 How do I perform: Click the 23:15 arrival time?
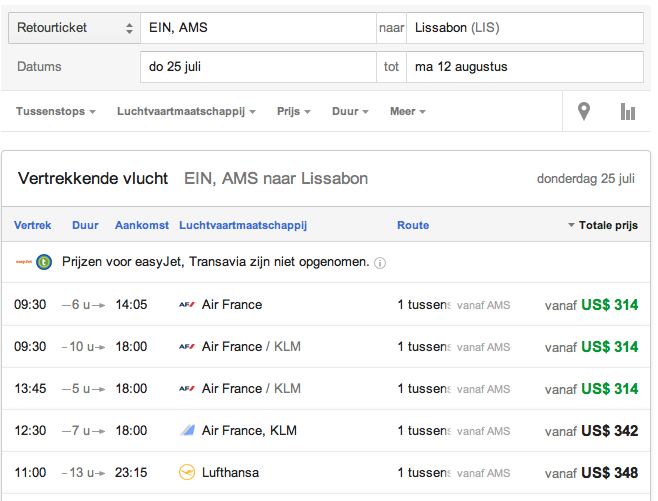click(131, 472)
